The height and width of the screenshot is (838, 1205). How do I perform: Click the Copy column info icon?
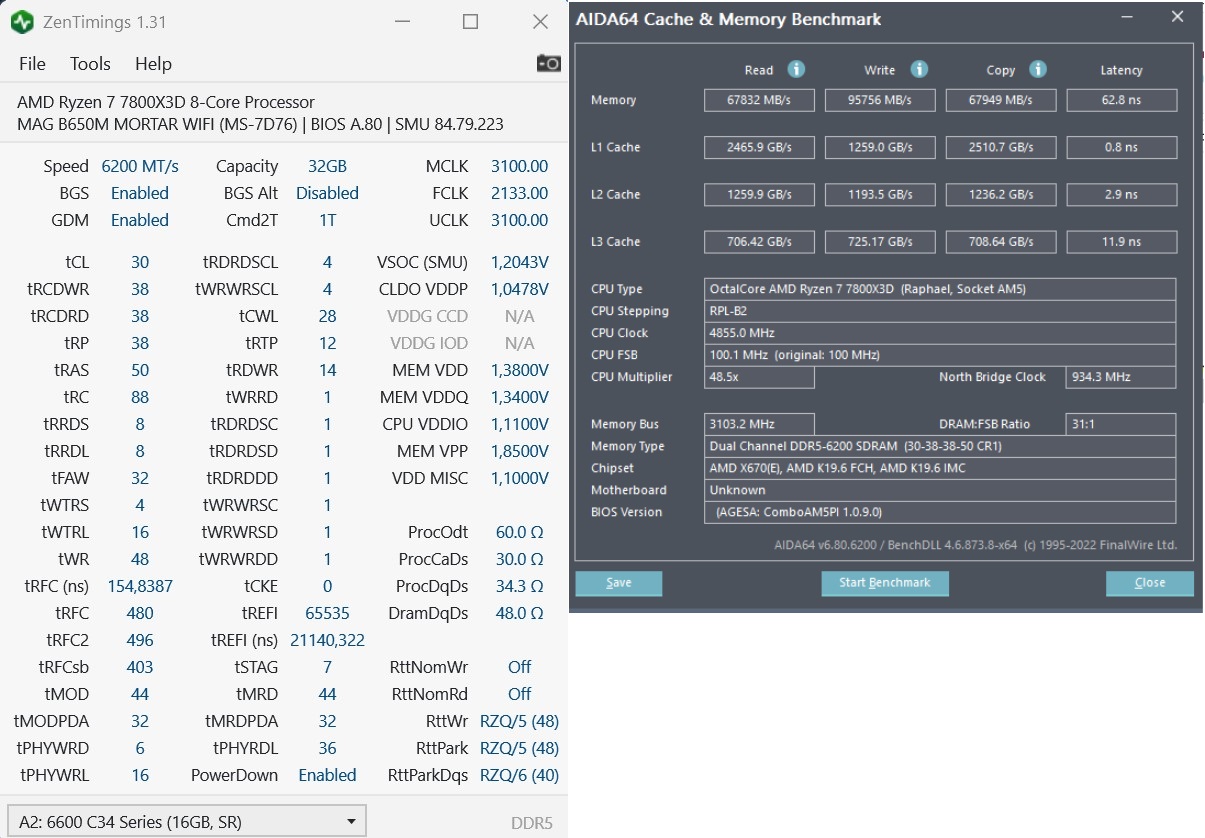coord(1038,69)
